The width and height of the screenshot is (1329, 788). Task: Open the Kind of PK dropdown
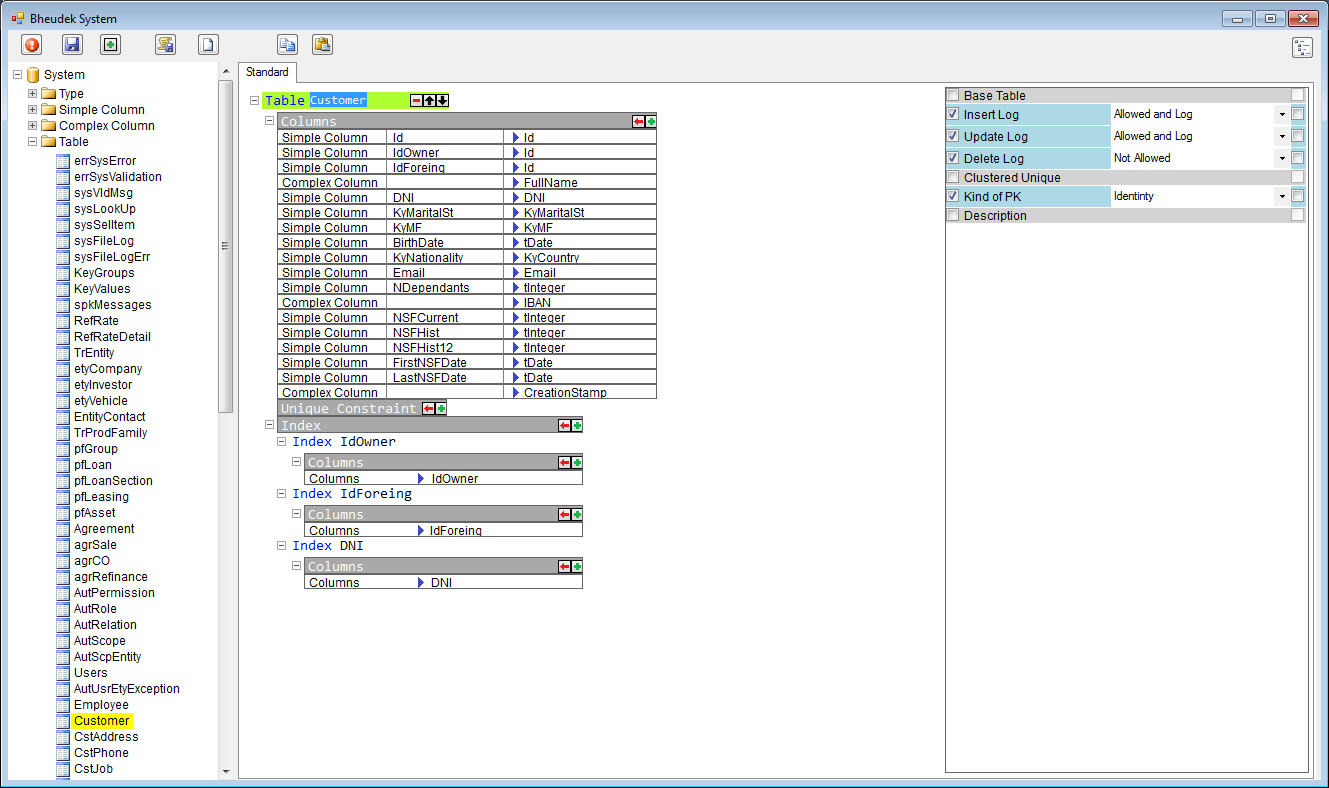point(1281,197)
